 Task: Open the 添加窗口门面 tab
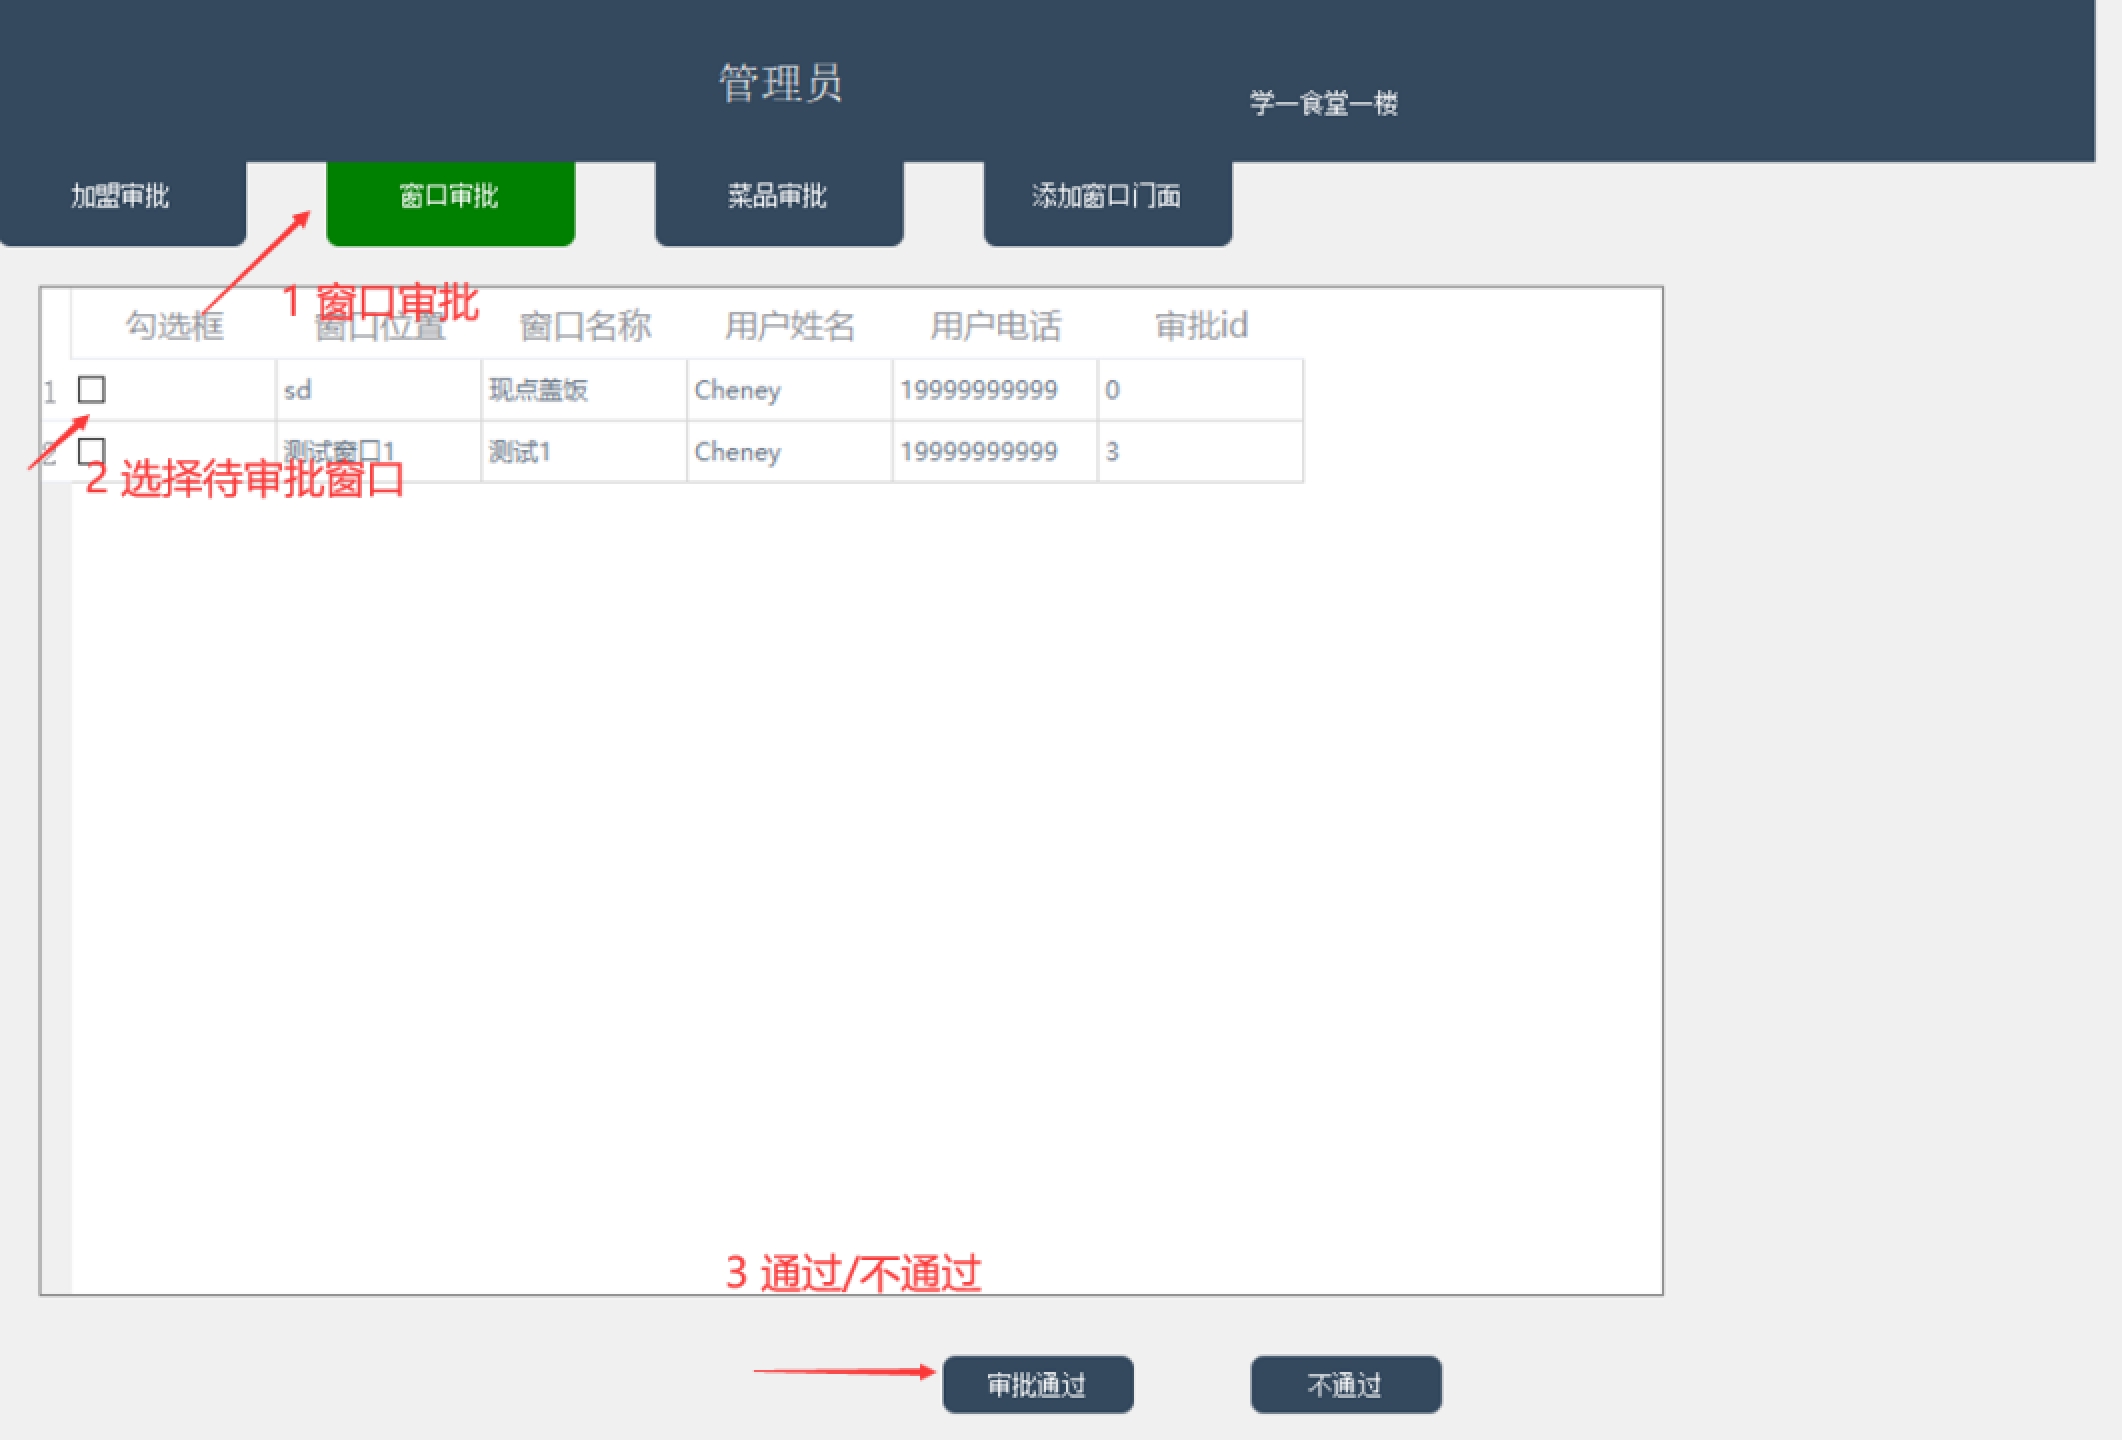pos(1107,197)
